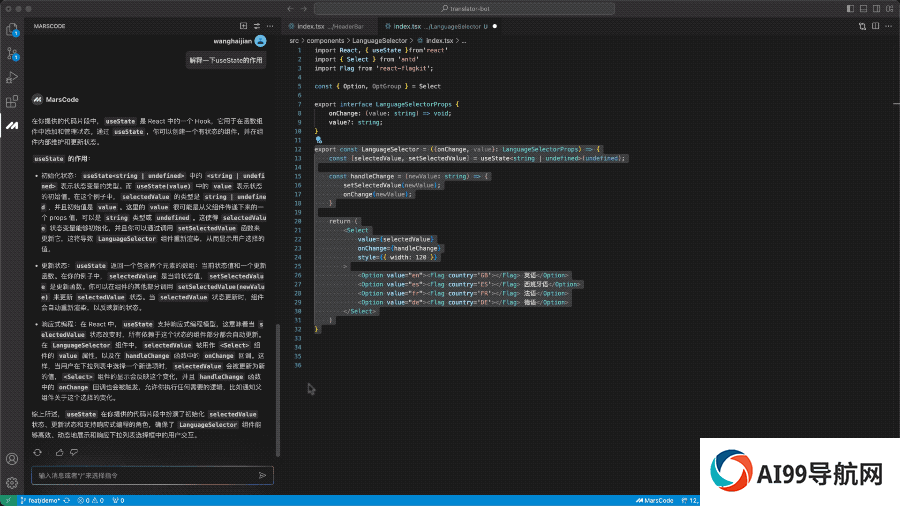Image resolution: width=900 pixels, height=506 pixels.
Task: Select the MarsCode icon in activity bar
Action: pos(12,125)
